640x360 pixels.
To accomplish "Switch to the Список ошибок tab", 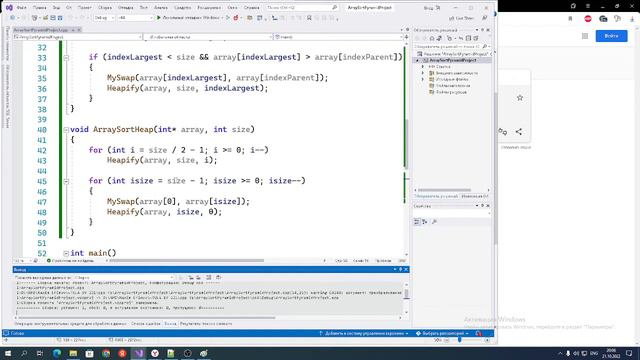I will pos(146,324).
